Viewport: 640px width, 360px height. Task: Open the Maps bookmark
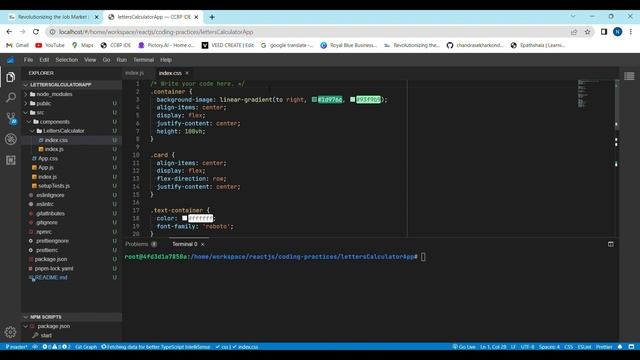pos(82,45)
